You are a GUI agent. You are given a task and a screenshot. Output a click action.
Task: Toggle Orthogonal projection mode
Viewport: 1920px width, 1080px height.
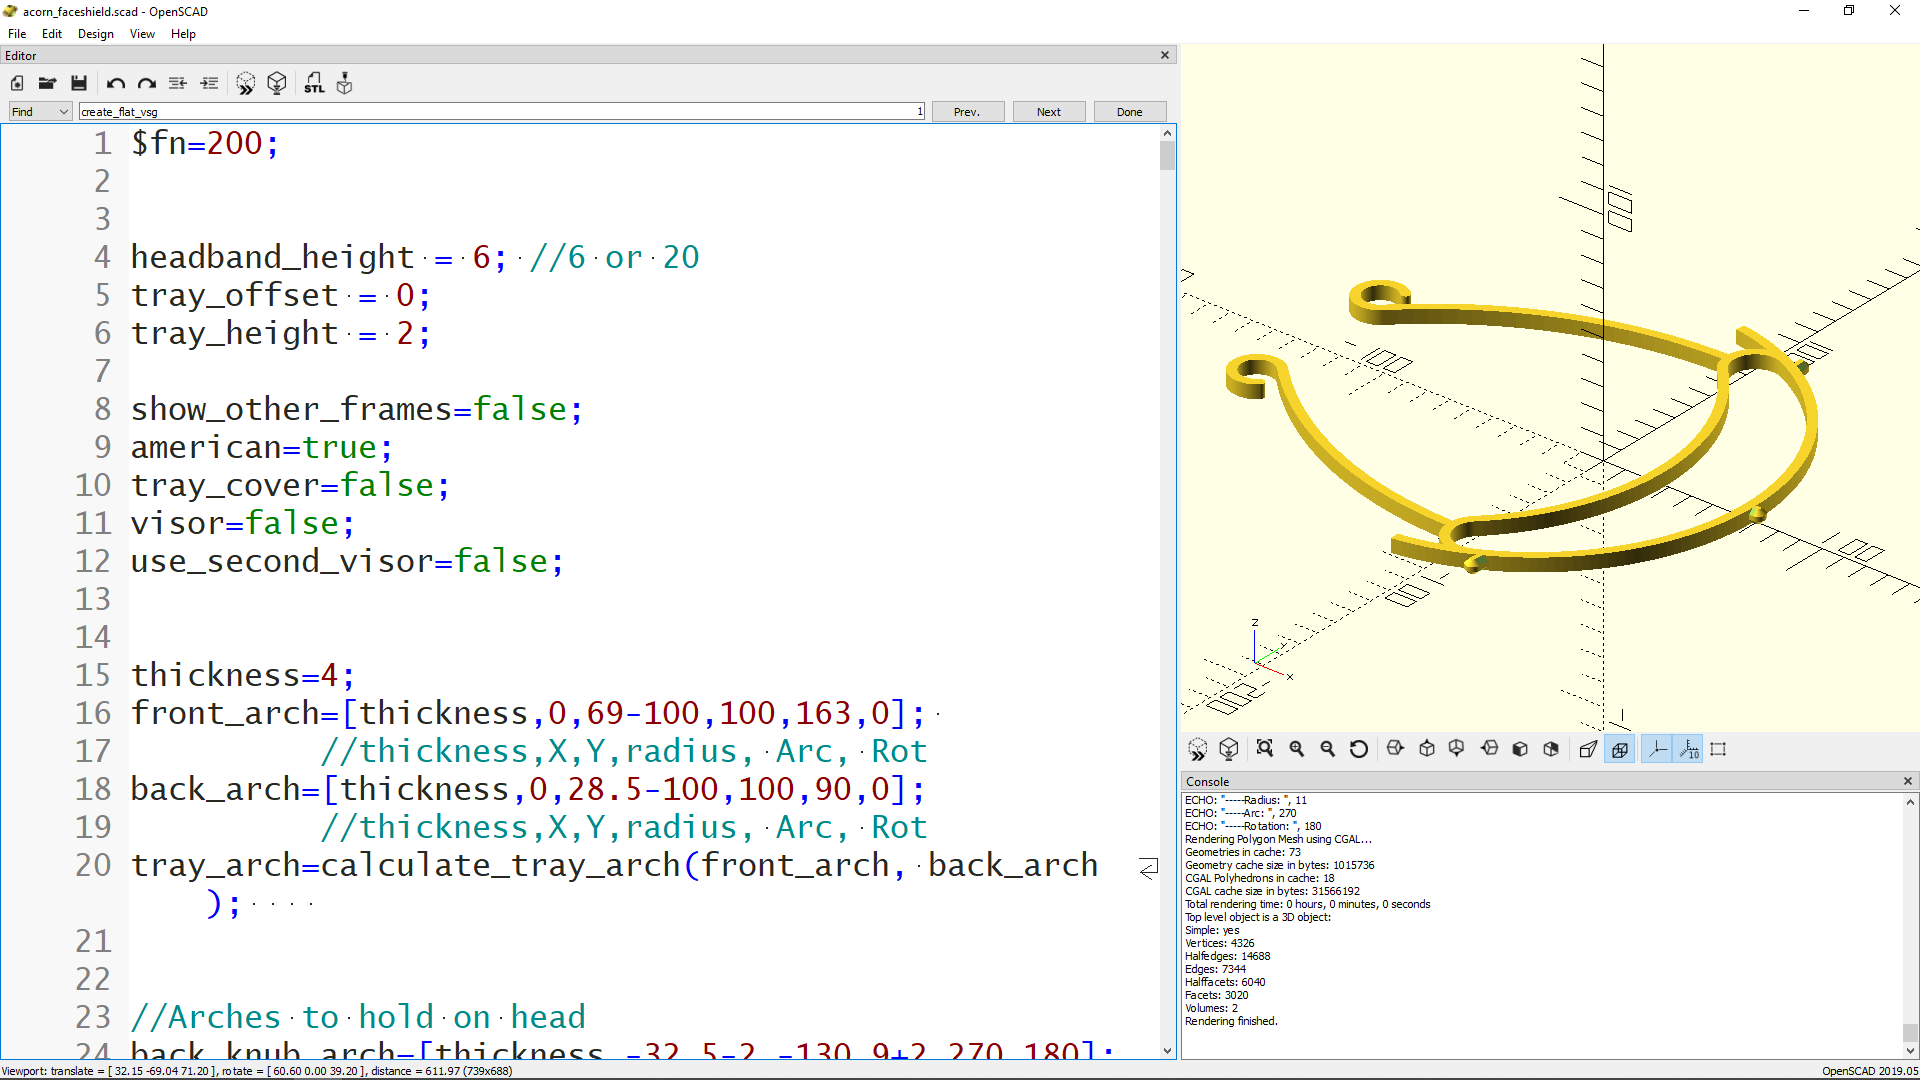(x=1620, y=748)
